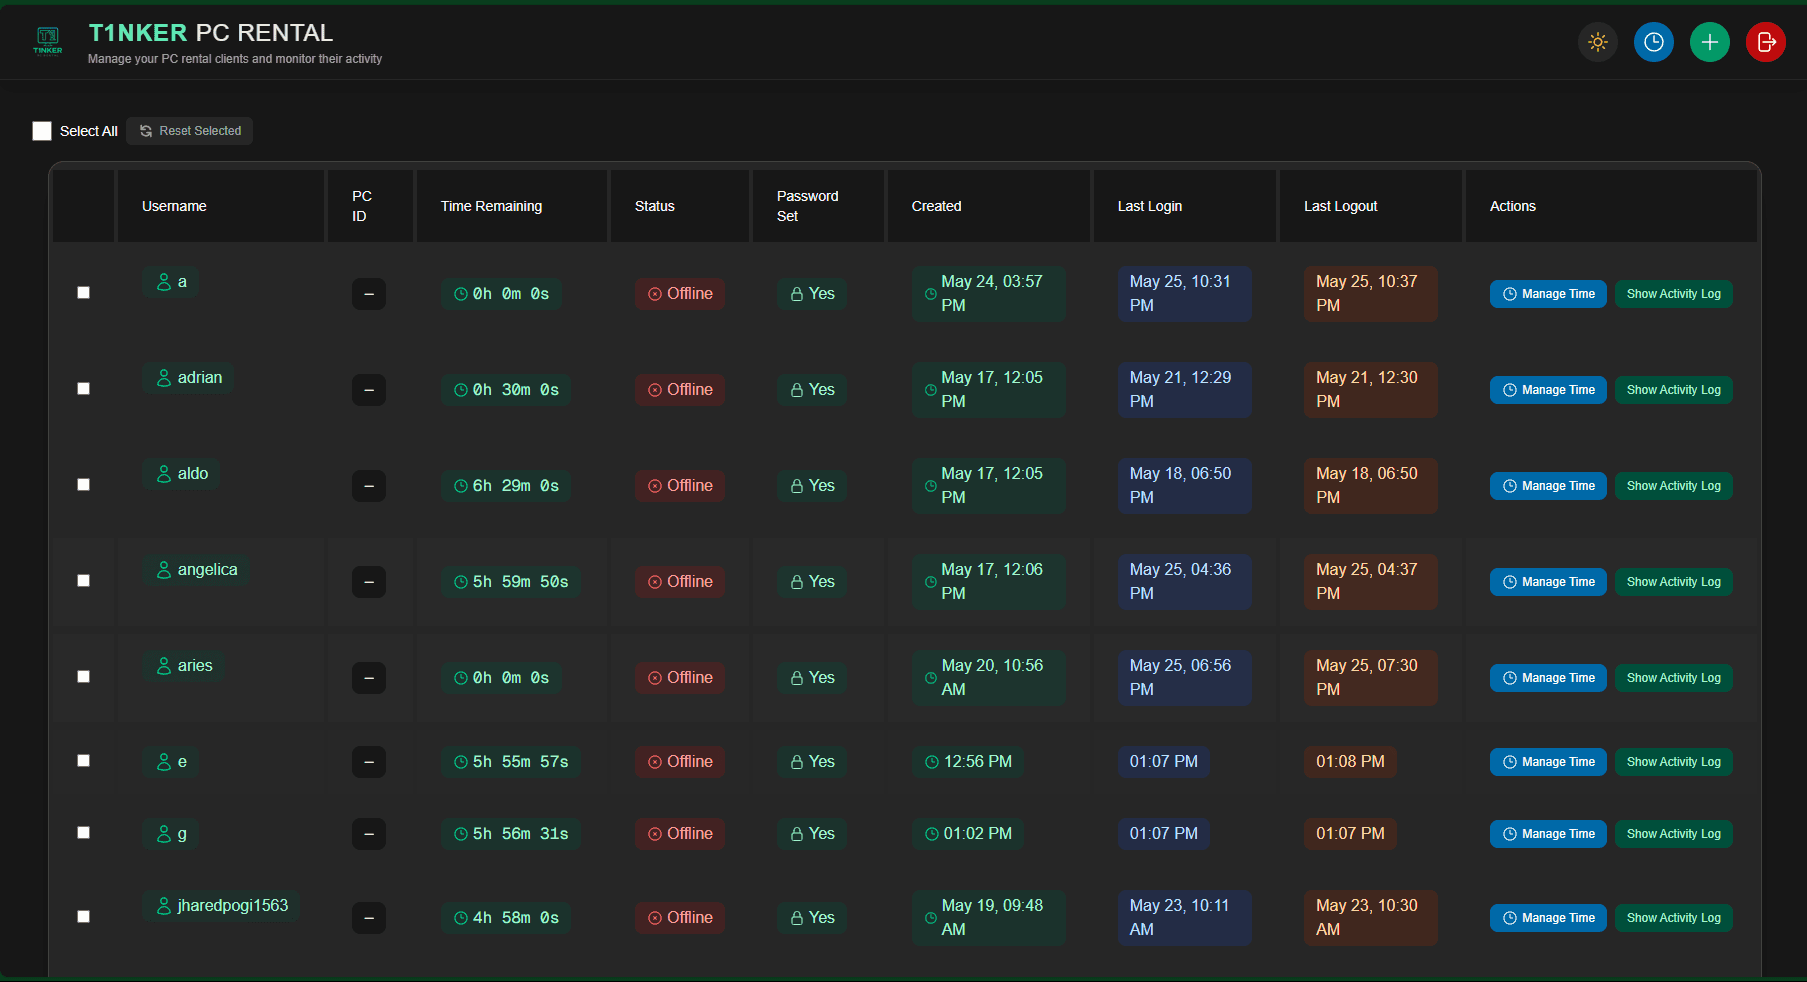Manage Time for user adrian
This screenshot has height=982, width=1807.
pos(1548,390)
